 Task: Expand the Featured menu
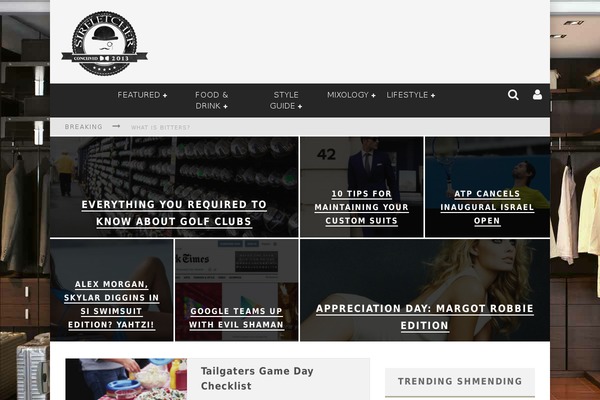[x=142, y=95]
